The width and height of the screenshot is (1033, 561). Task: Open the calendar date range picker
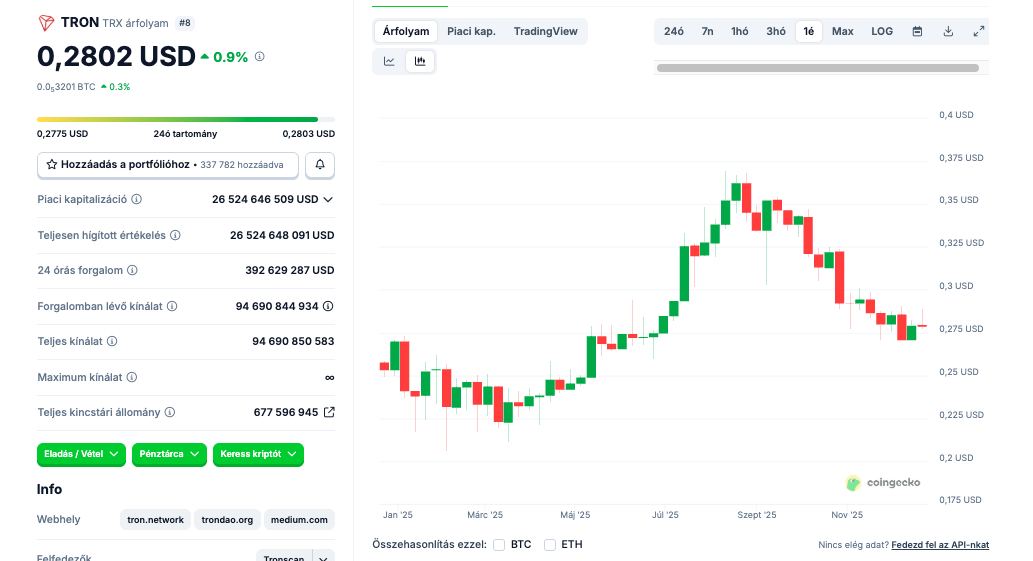tap(917, 31)
